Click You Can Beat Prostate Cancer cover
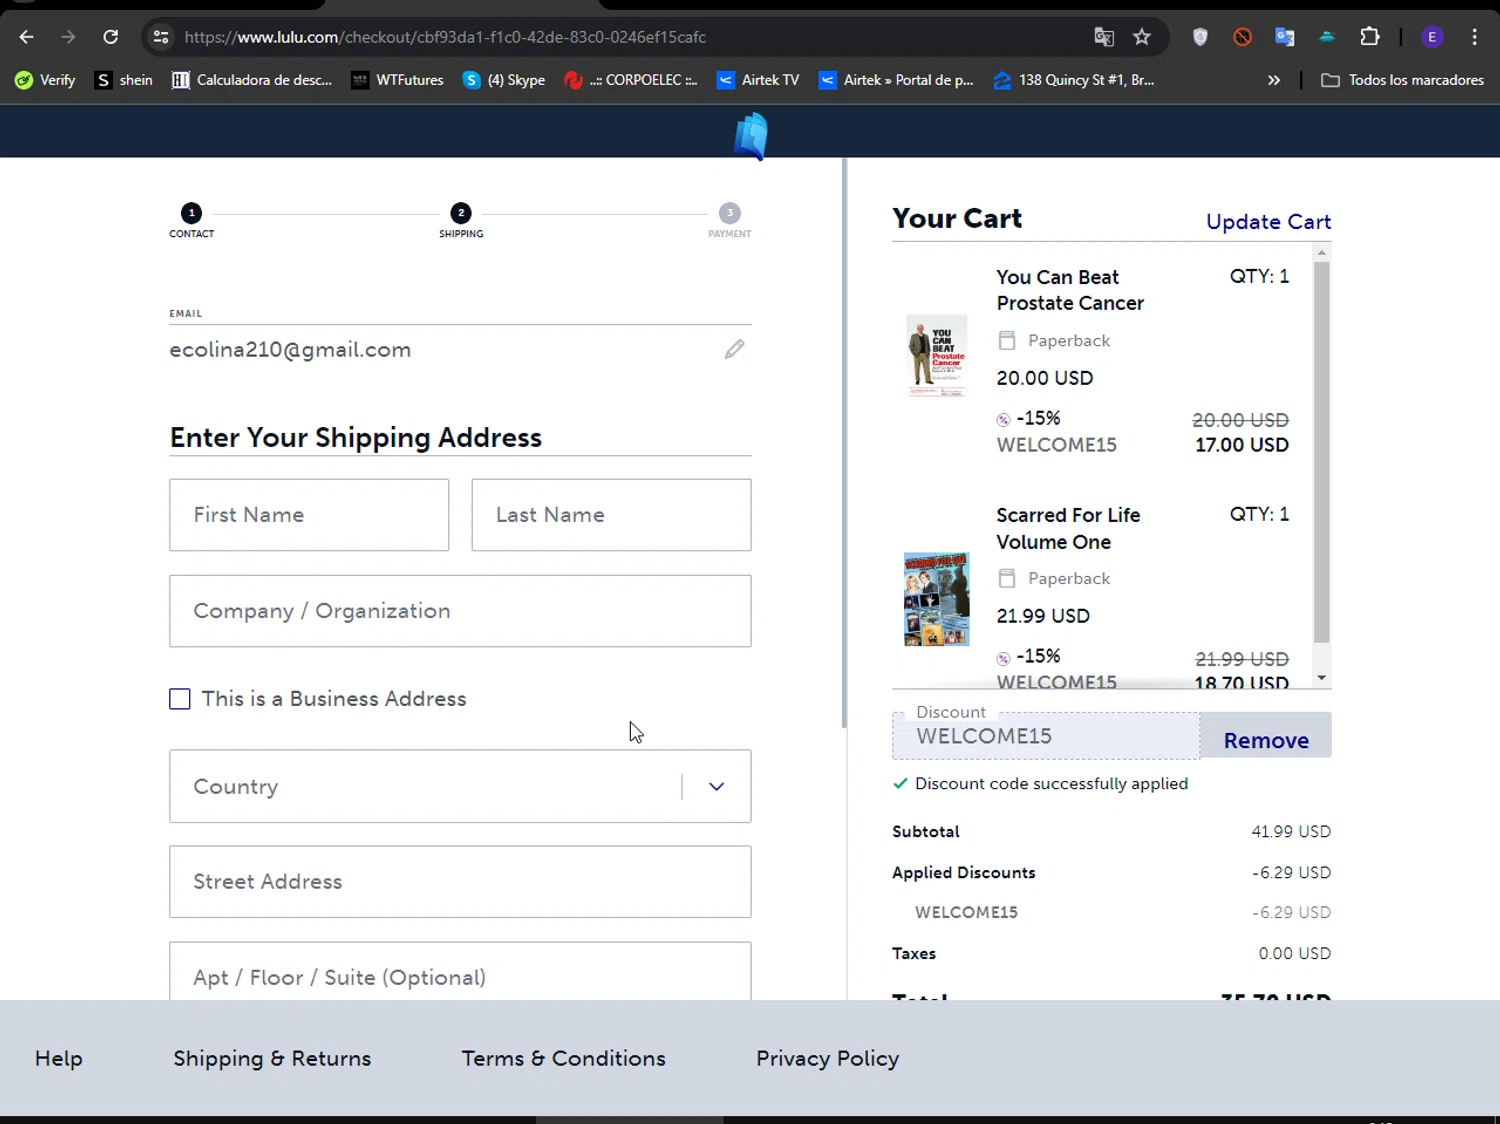This screenshot has width=1500, height=1124. (937, 356)
